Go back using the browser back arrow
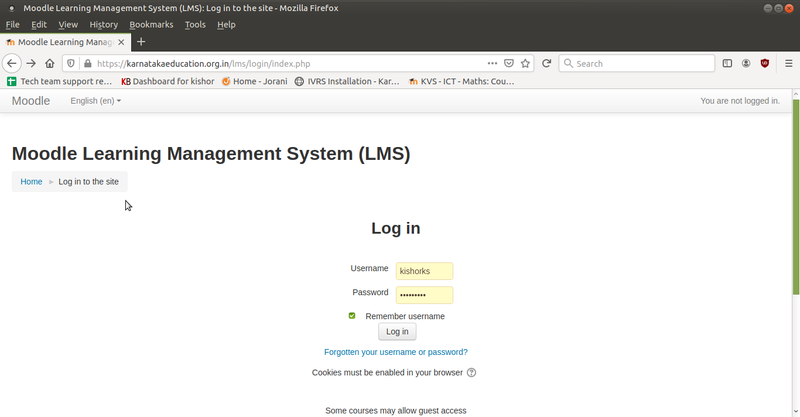The height and width of the screenshot is (417, 800). [12, 63]
